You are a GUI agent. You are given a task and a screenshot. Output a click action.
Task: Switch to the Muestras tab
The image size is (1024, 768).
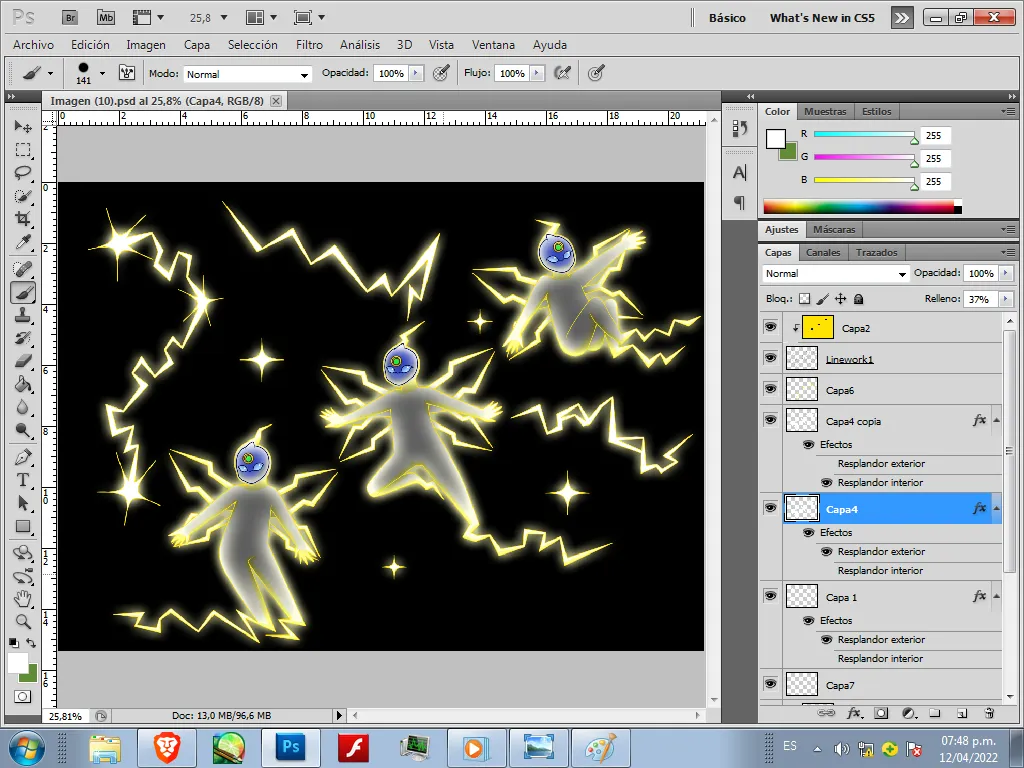(825, 112)
